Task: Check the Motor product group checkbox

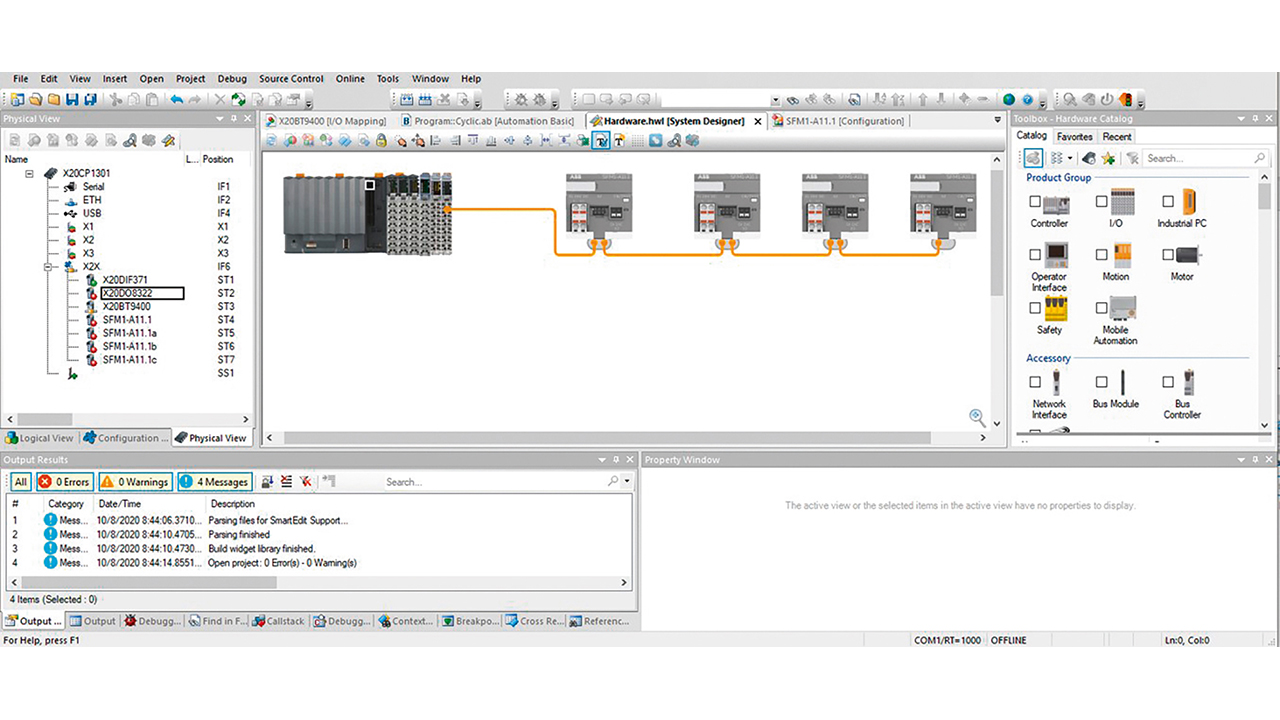Action: click(1167, 255)
